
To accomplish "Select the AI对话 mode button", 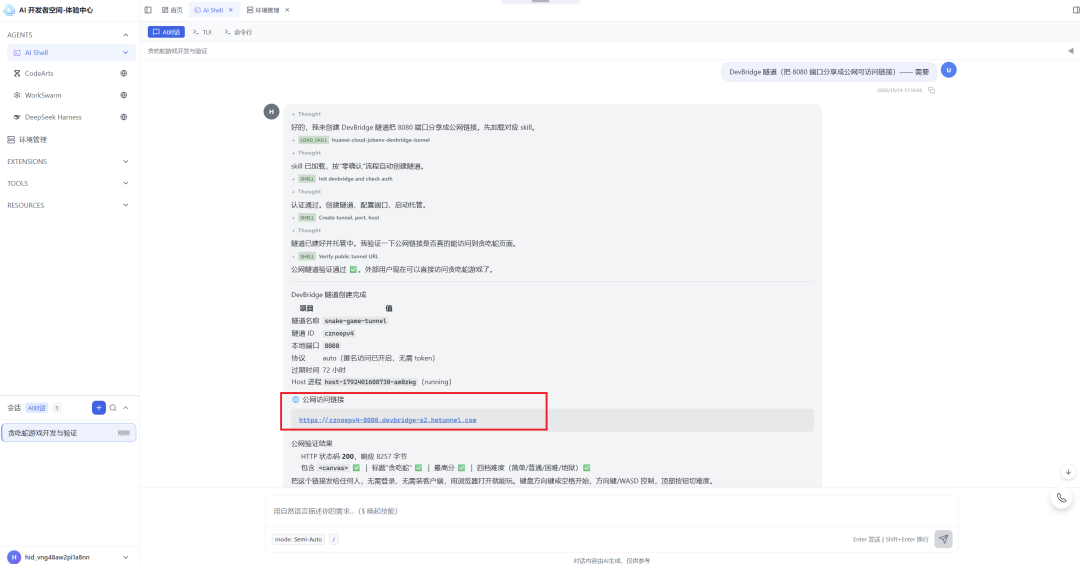I will (166, 32).
